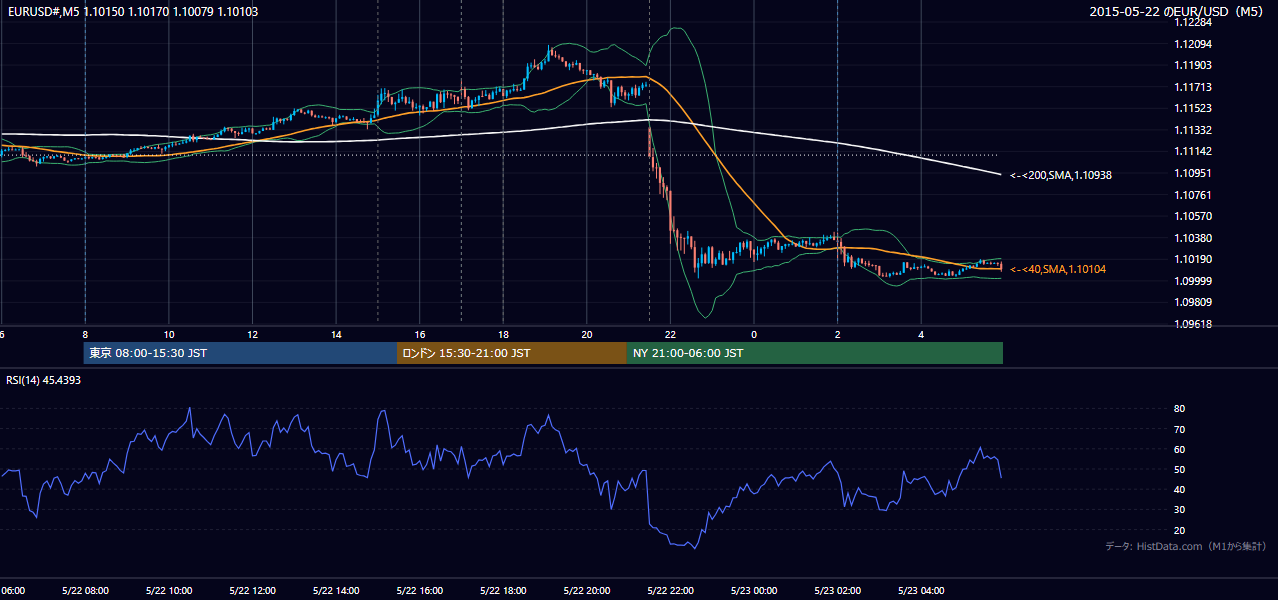Click hour tick 14 under the price chart

336,334
